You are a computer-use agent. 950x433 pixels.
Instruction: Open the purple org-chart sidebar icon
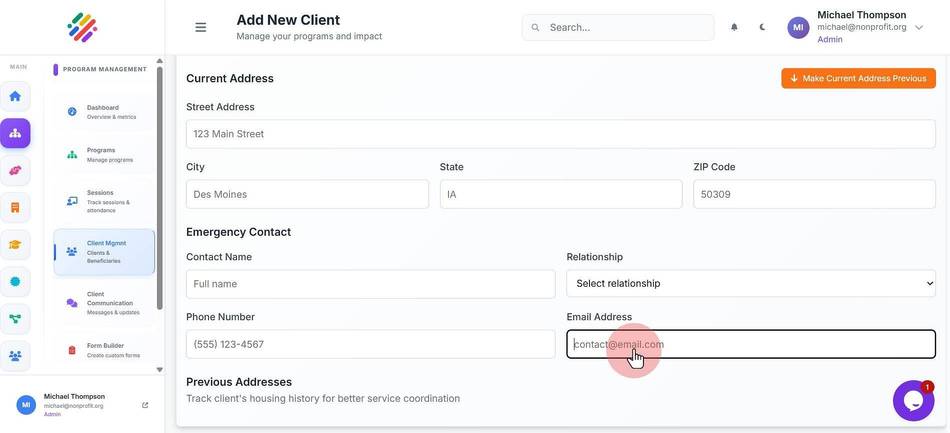click(x=15, y=133)
